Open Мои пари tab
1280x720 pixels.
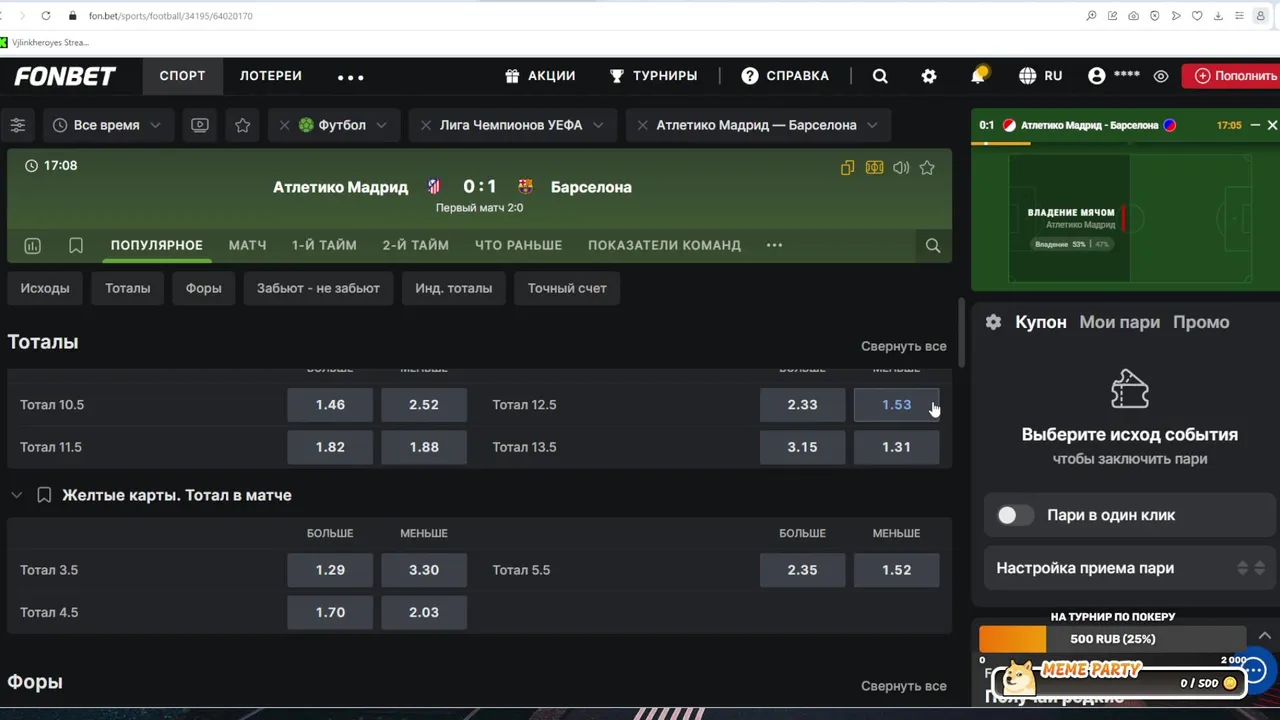point(1119,322)
